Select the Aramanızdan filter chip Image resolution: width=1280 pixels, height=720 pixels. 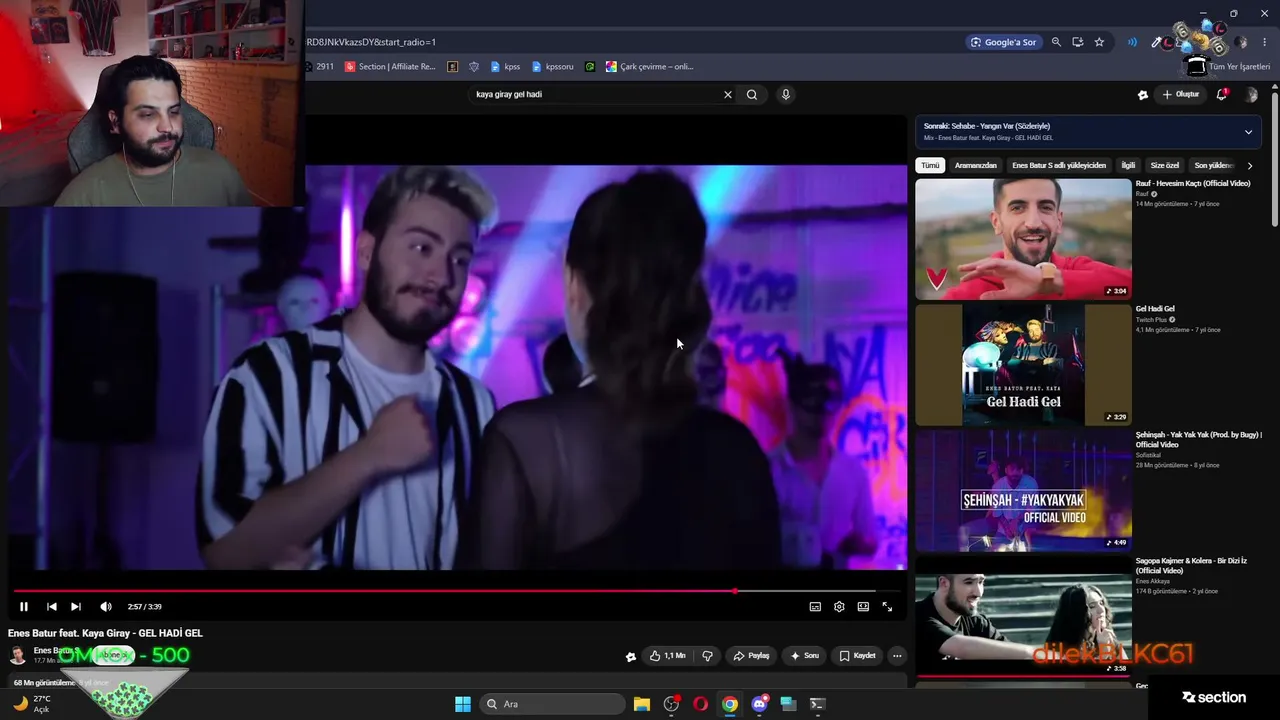pyautogui.click(x=976, y=165)
